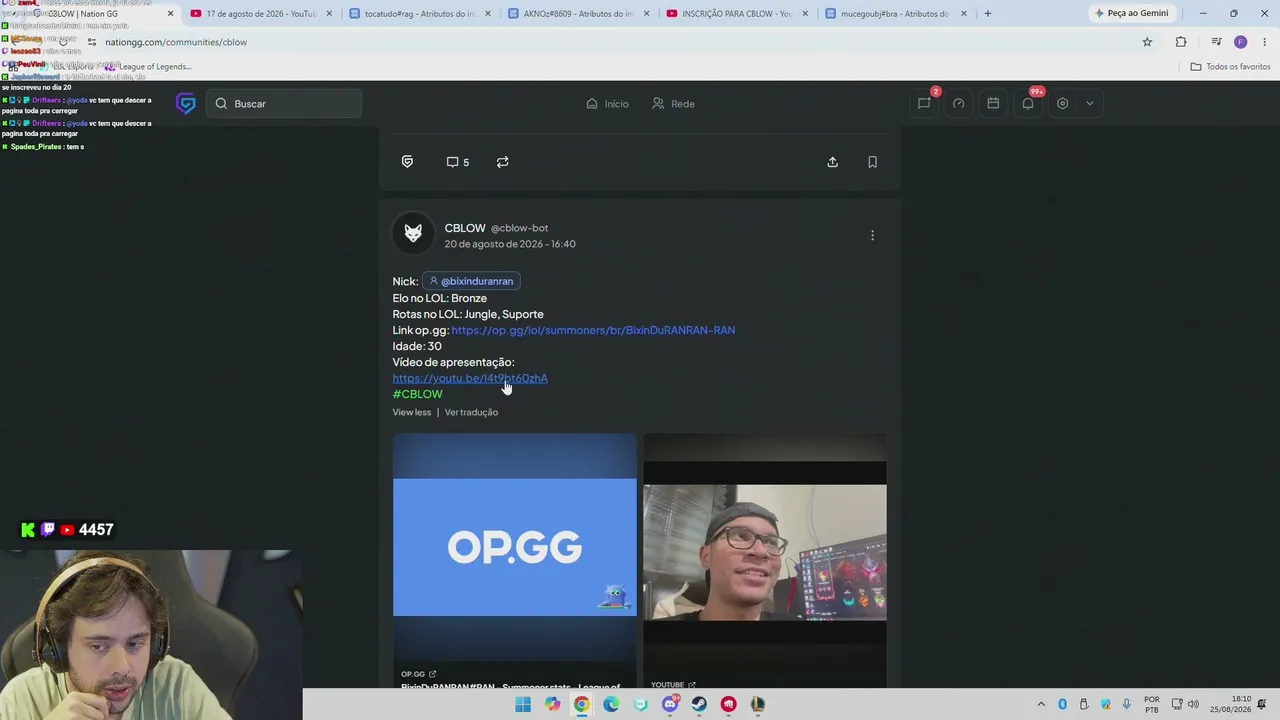1280x720 pixels.
Task: Open the notifications bell with 99+ badge
Action: click(1028, 103)
